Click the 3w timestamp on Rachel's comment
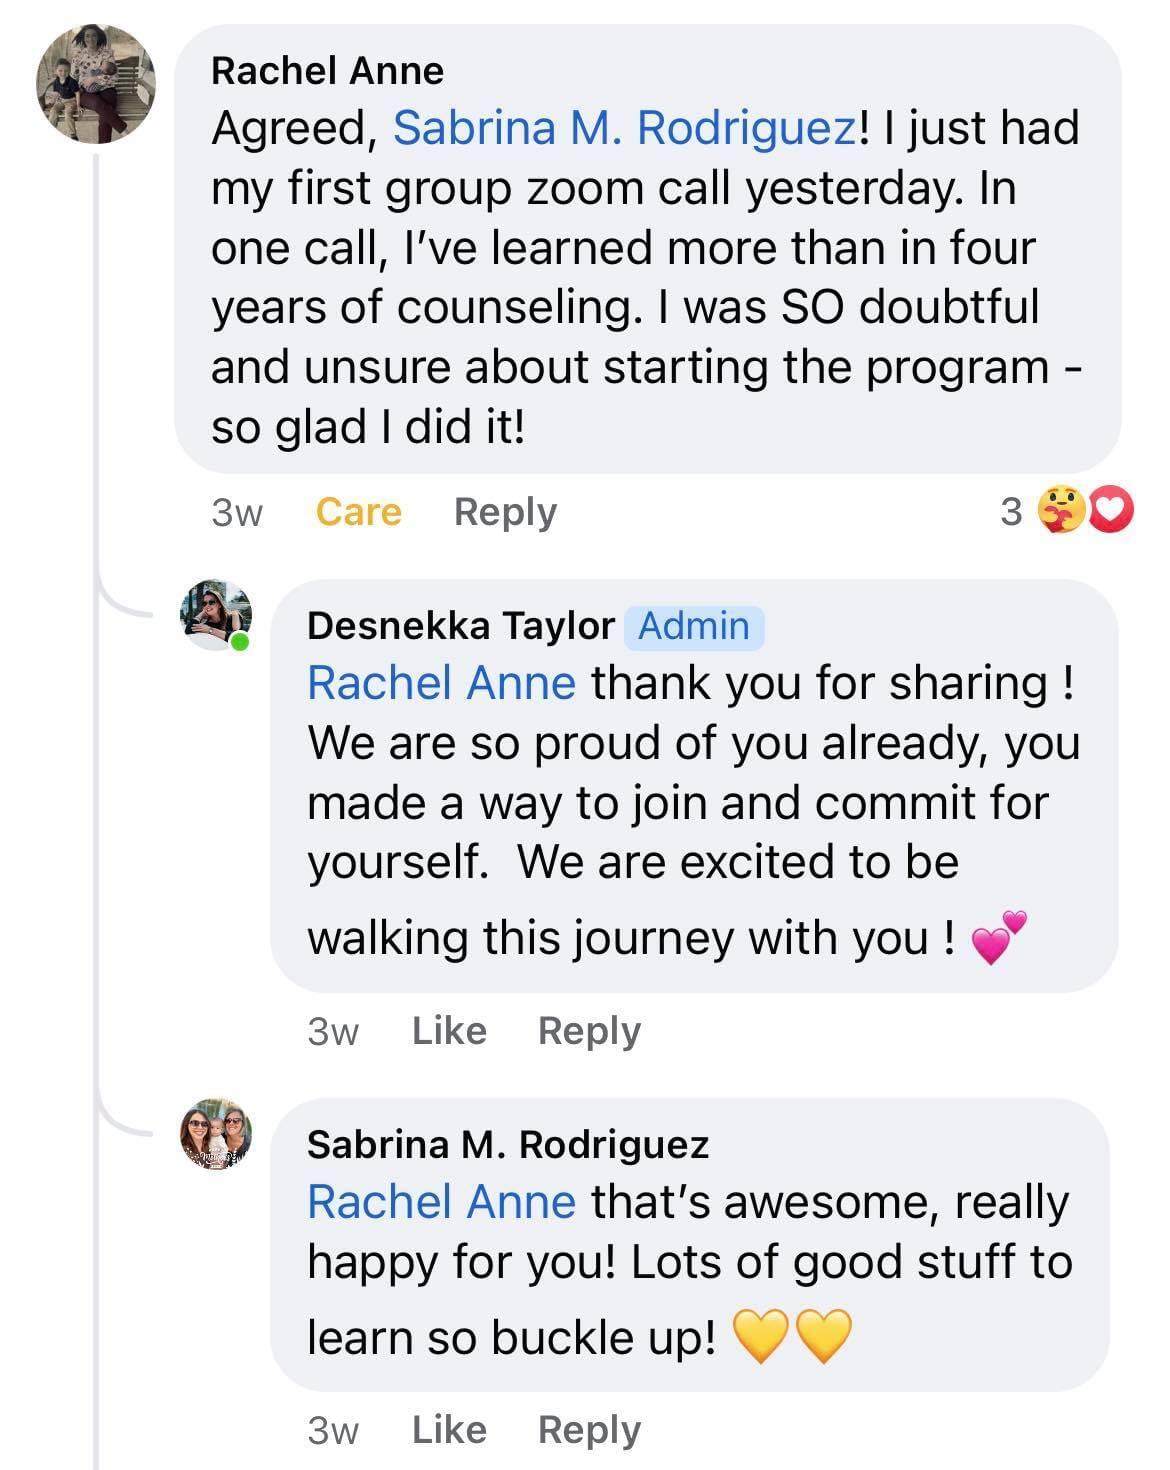The height and width of the screenshot is (1470, 1170). pyautogui.click(x=237, y=512)
